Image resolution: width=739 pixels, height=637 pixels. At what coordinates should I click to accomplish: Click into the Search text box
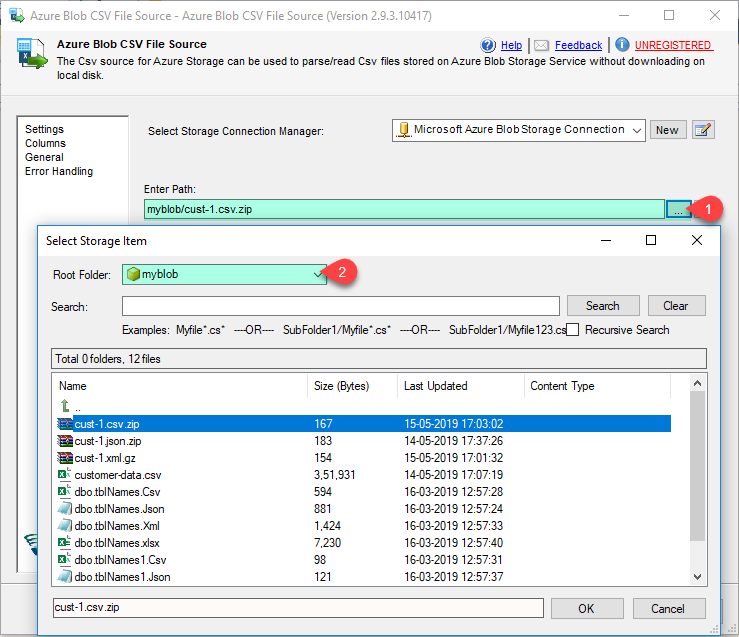341,306
